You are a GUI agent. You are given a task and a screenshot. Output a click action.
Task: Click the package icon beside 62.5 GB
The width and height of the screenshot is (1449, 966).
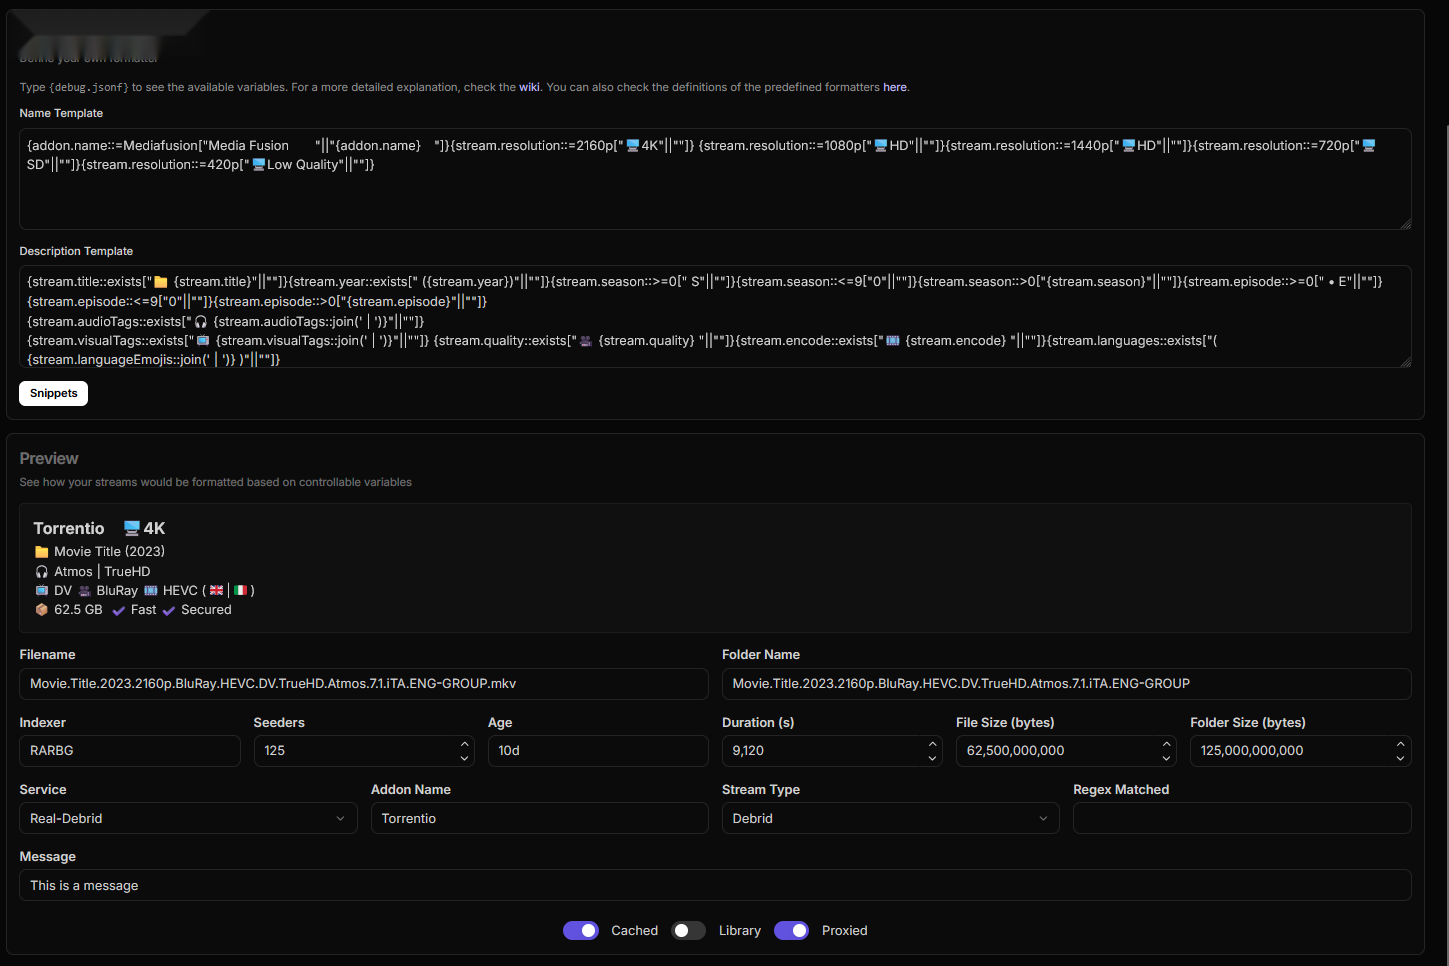coord(41,610)
